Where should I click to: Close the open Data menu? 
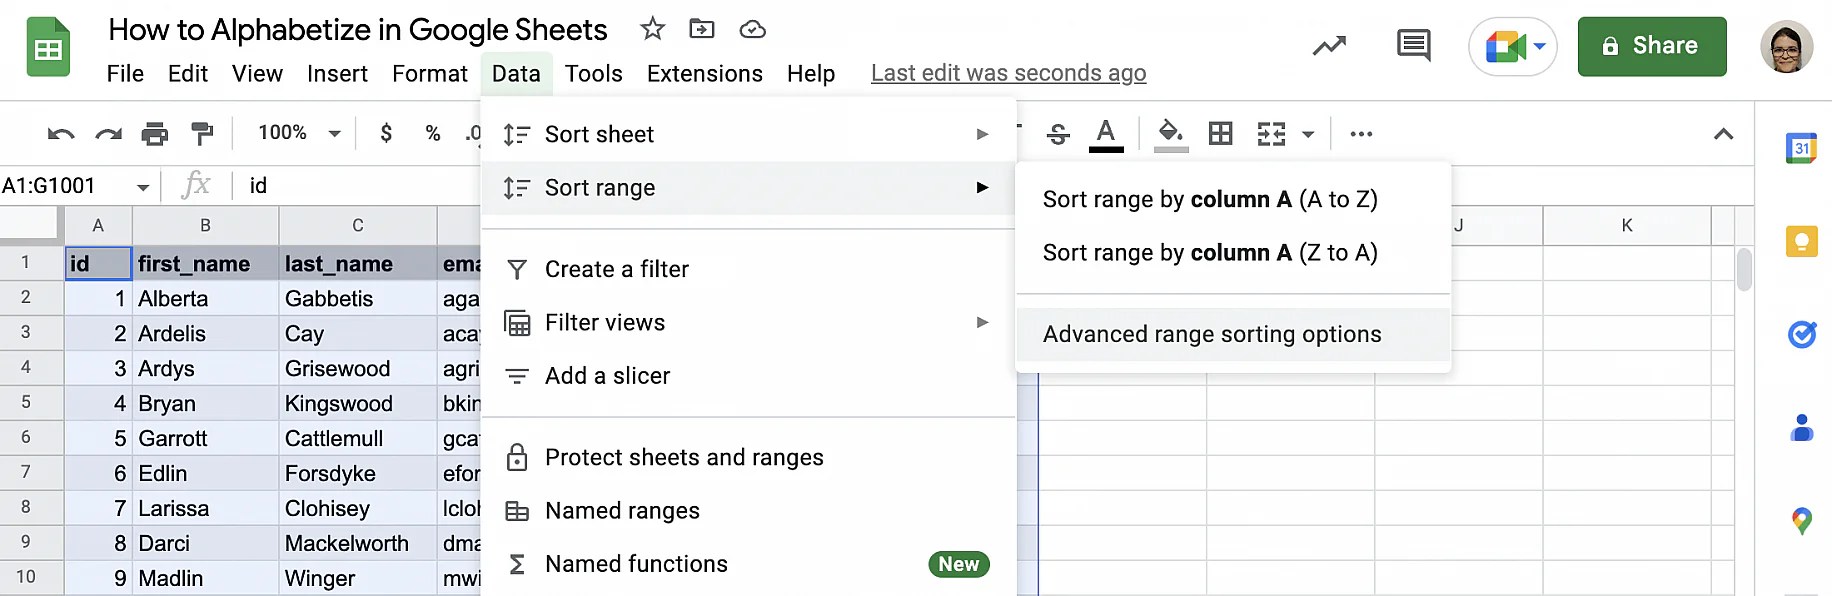516,74
